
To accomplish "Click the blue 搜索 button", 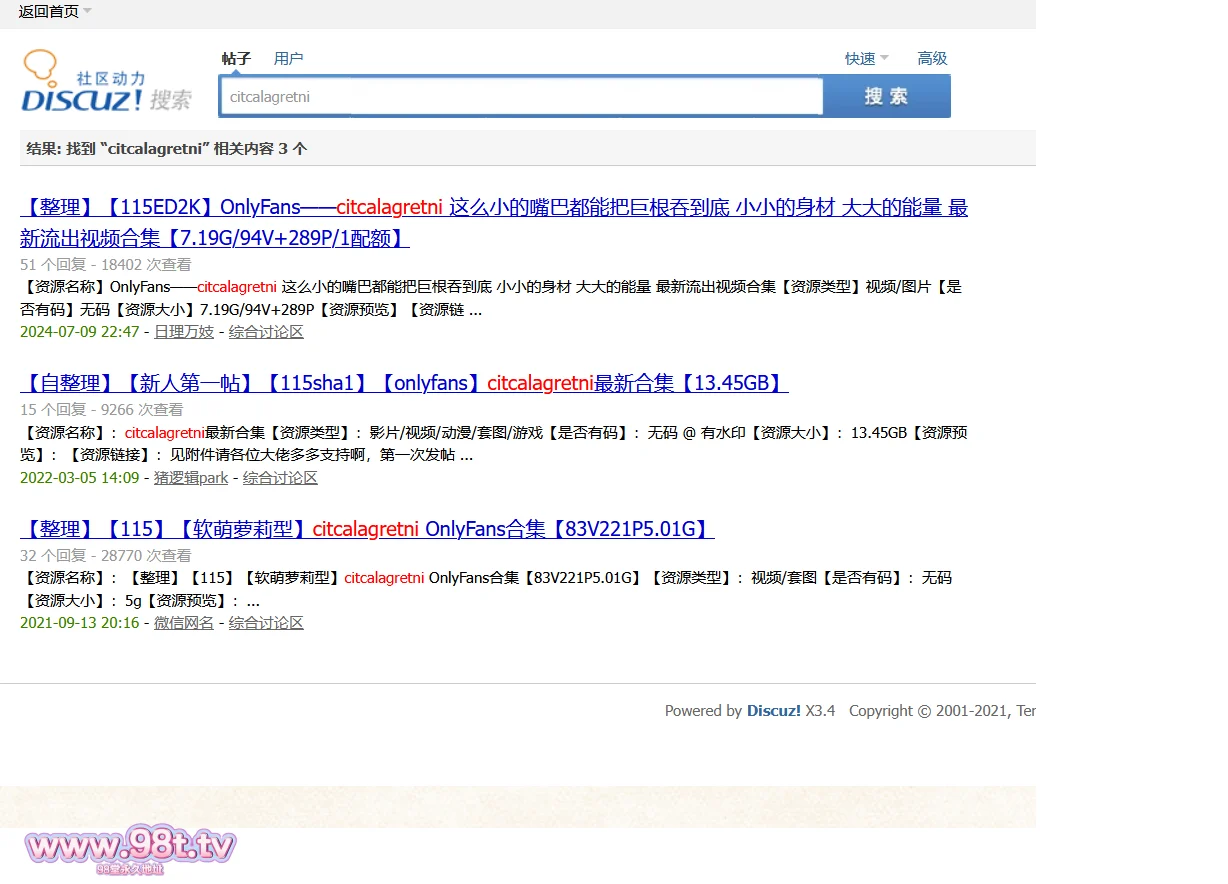I will tap(886, 97).
